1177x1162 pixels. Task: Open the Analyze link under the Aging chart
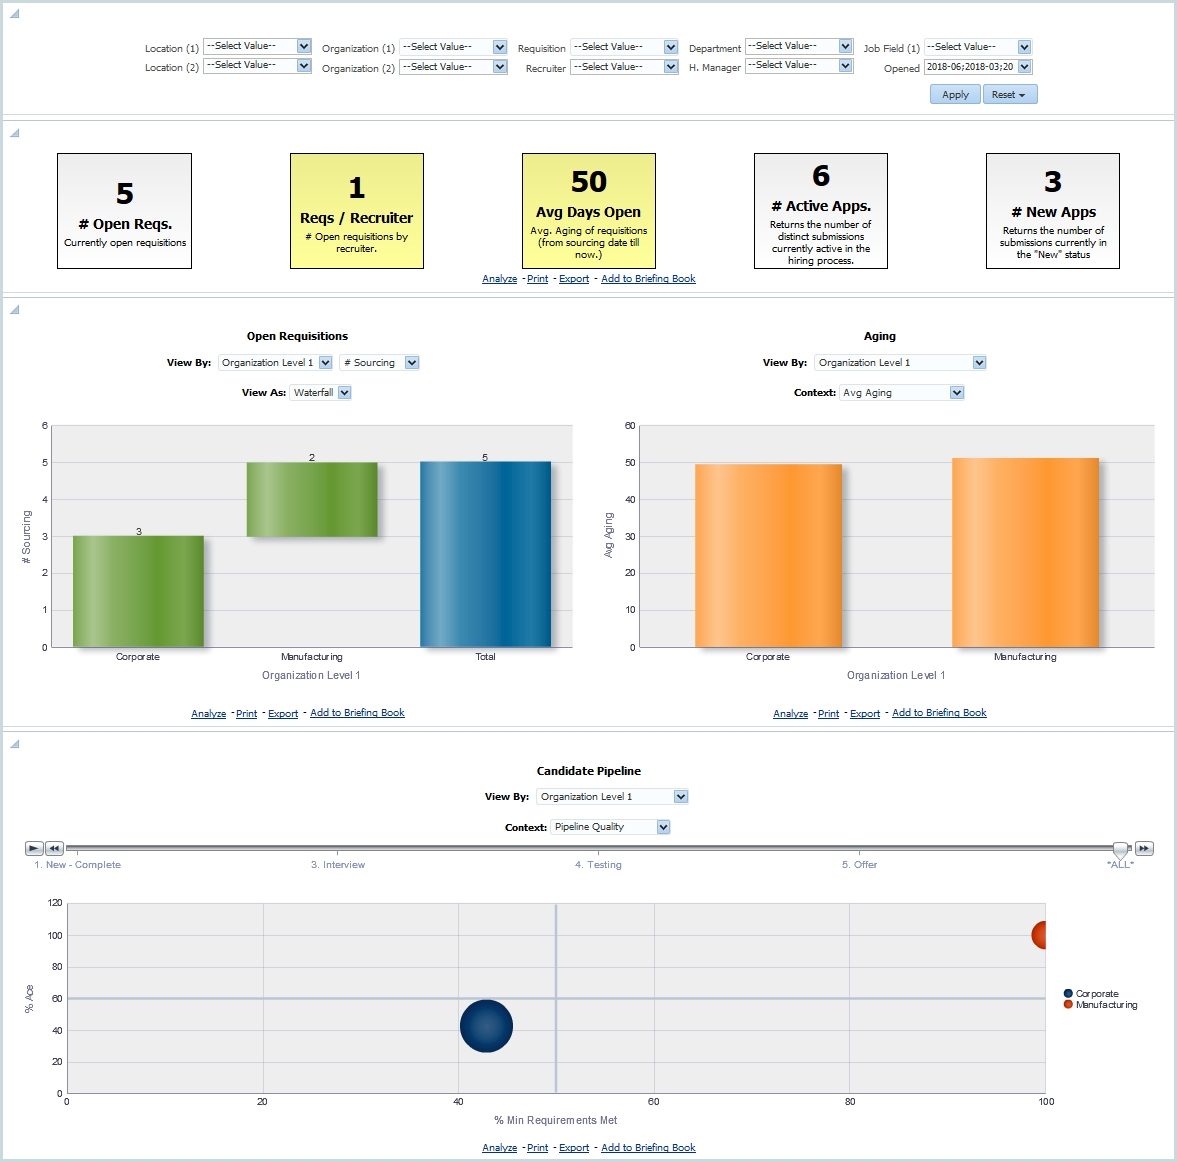click(790, 713)
